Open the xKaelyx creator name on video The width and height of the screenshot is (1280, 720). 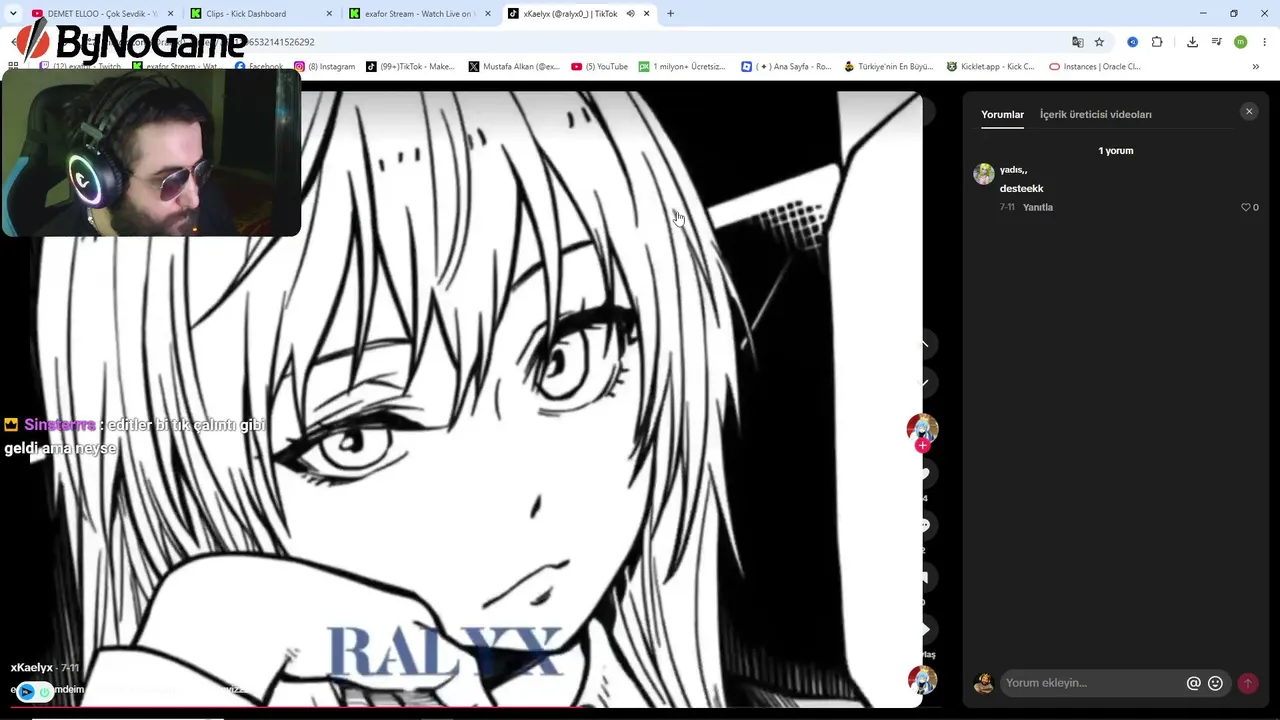[32, 667]
